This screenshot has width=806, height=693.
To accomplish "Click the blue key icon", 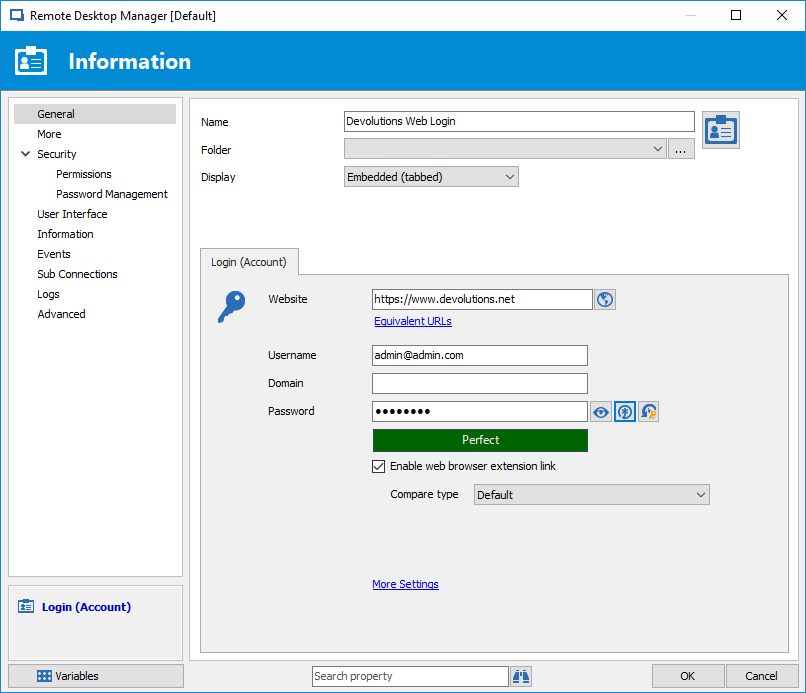I will pos(230,307).
